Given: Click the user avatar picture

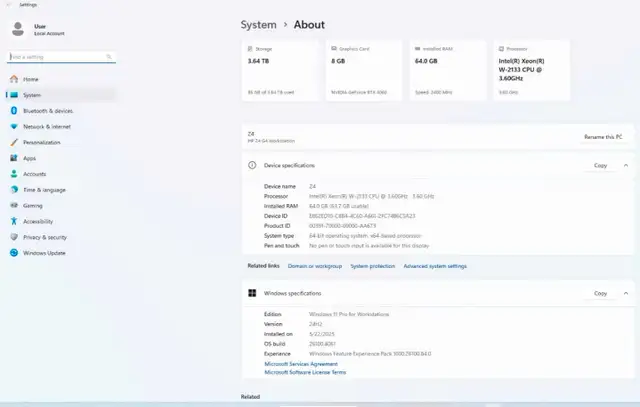Looking at the screenshot, I should [x=18, y=29].
